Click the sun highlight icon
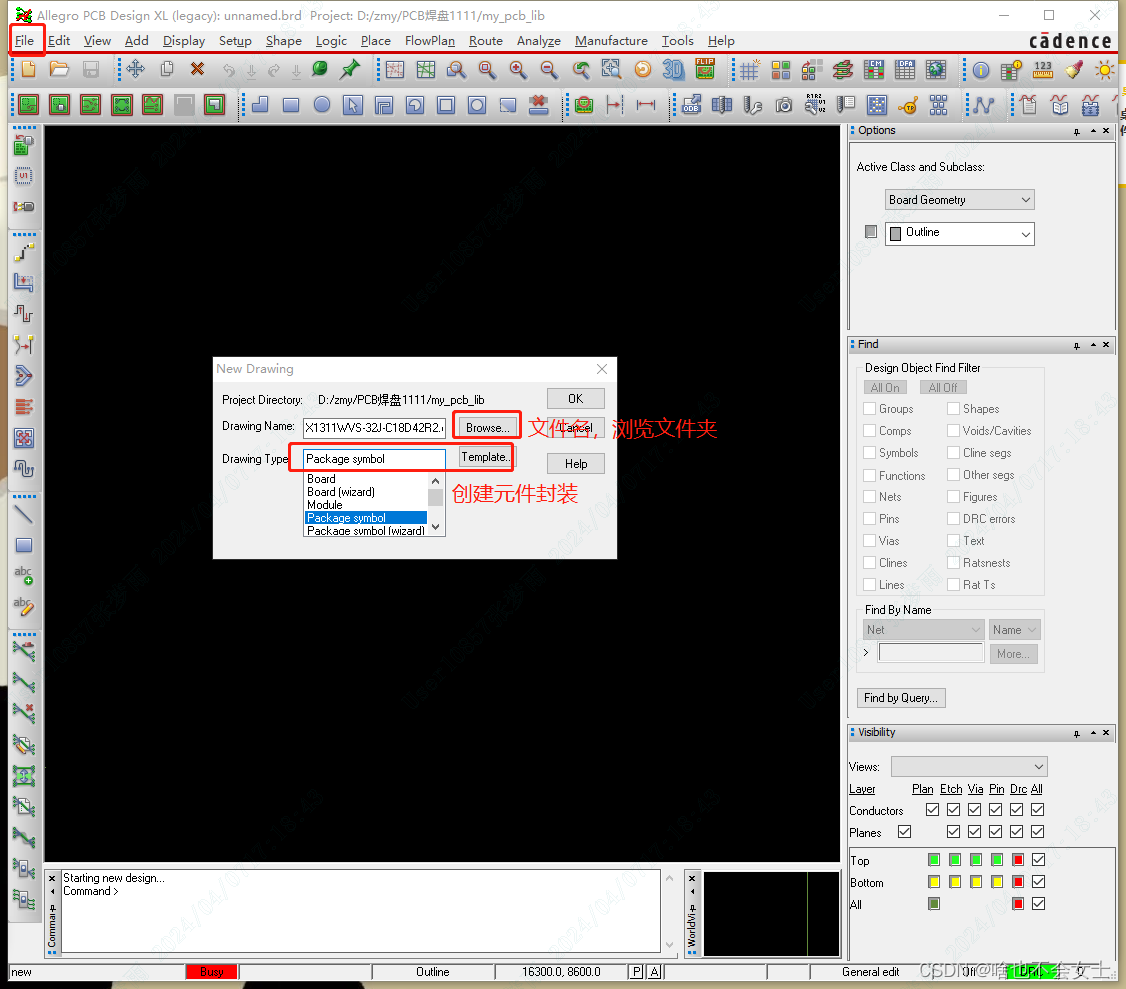The height and width of the screenshot is (989, 1126). click(1104, 70)
